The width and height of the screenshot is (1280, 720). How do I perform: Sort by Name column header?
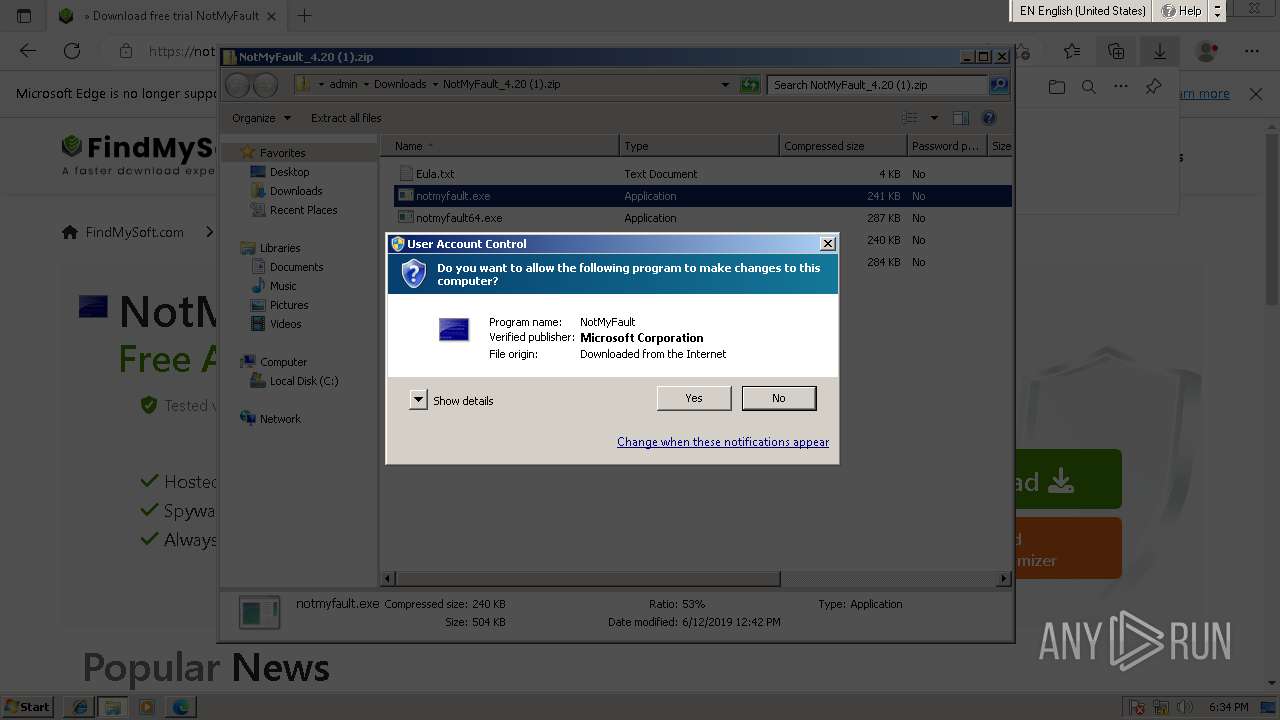click(500, 146)
